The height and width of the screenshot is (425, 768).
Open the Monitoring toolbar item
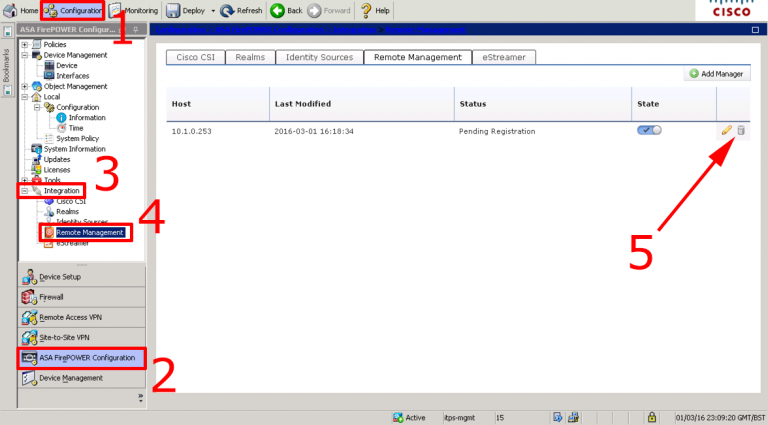coord(134,10)
